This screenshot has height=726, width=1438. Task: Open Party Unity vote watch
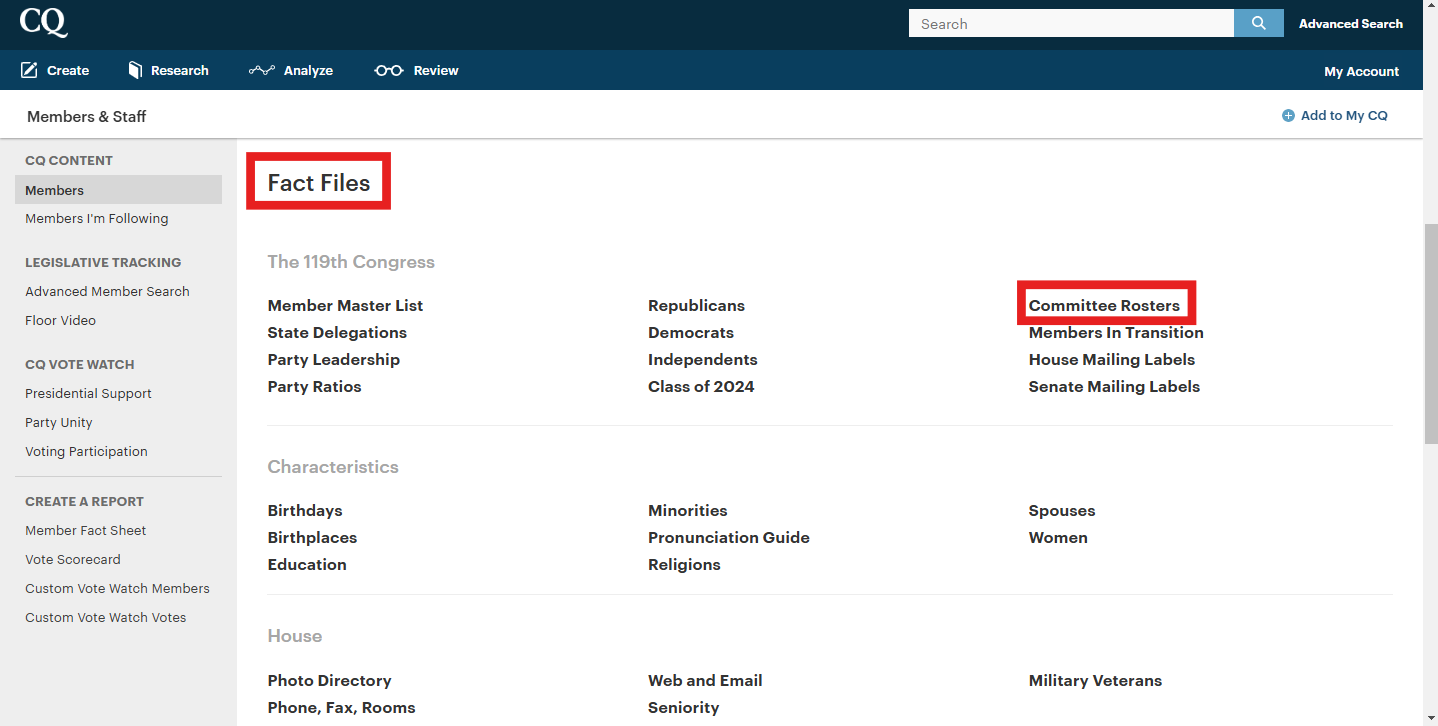click(x=58, y=422)
